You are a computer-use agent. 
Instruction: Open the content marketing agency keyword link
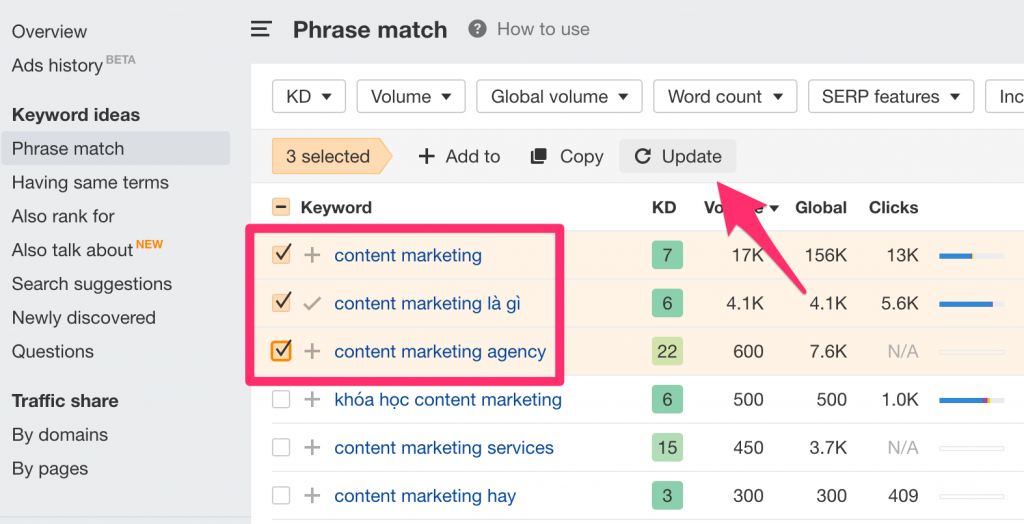[440, 351]
